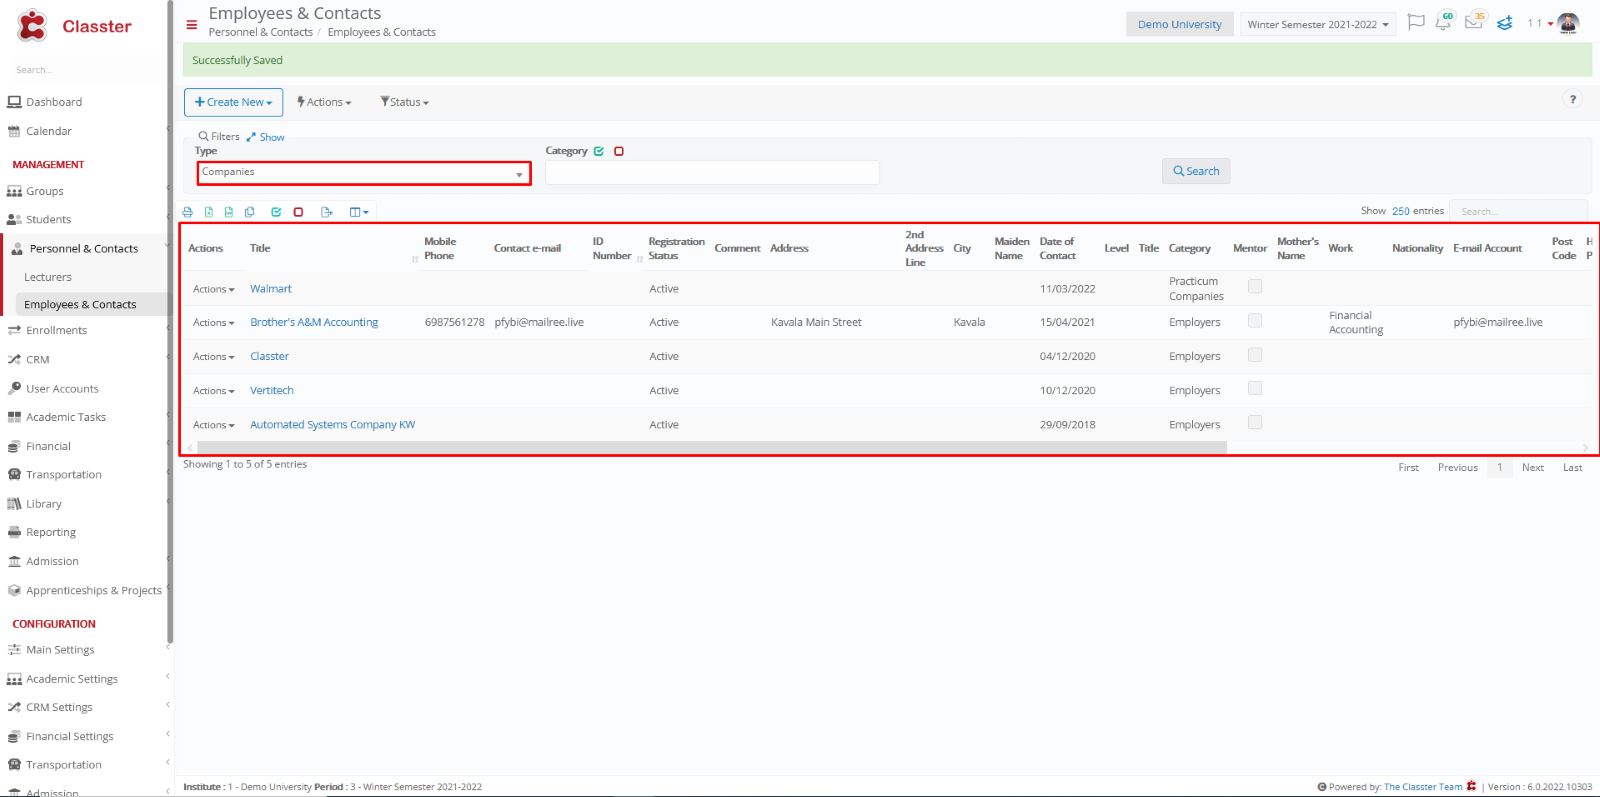
Task: Open Personnel & Contacts breadcrumb link
Action: tap(260, 32)
